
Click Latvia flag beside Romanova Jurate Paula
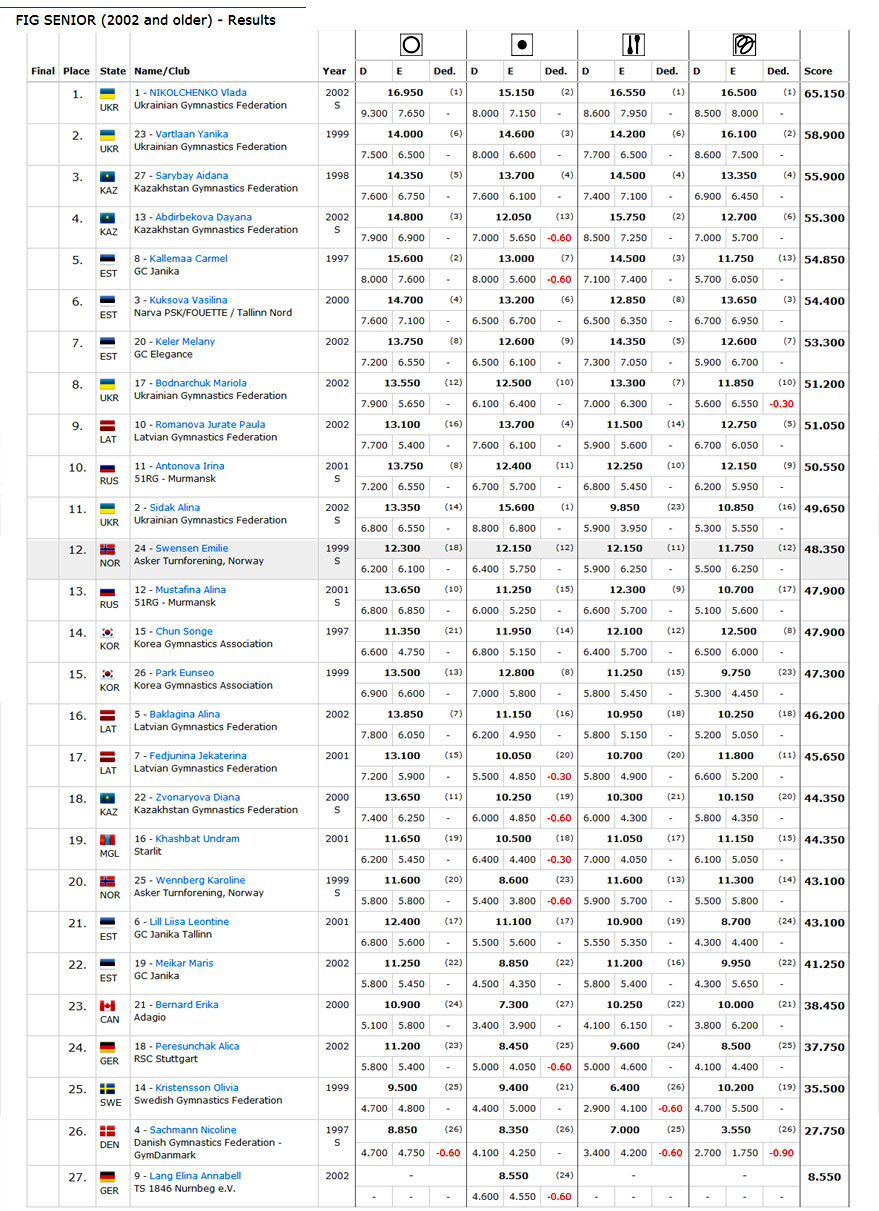[107, 425]
